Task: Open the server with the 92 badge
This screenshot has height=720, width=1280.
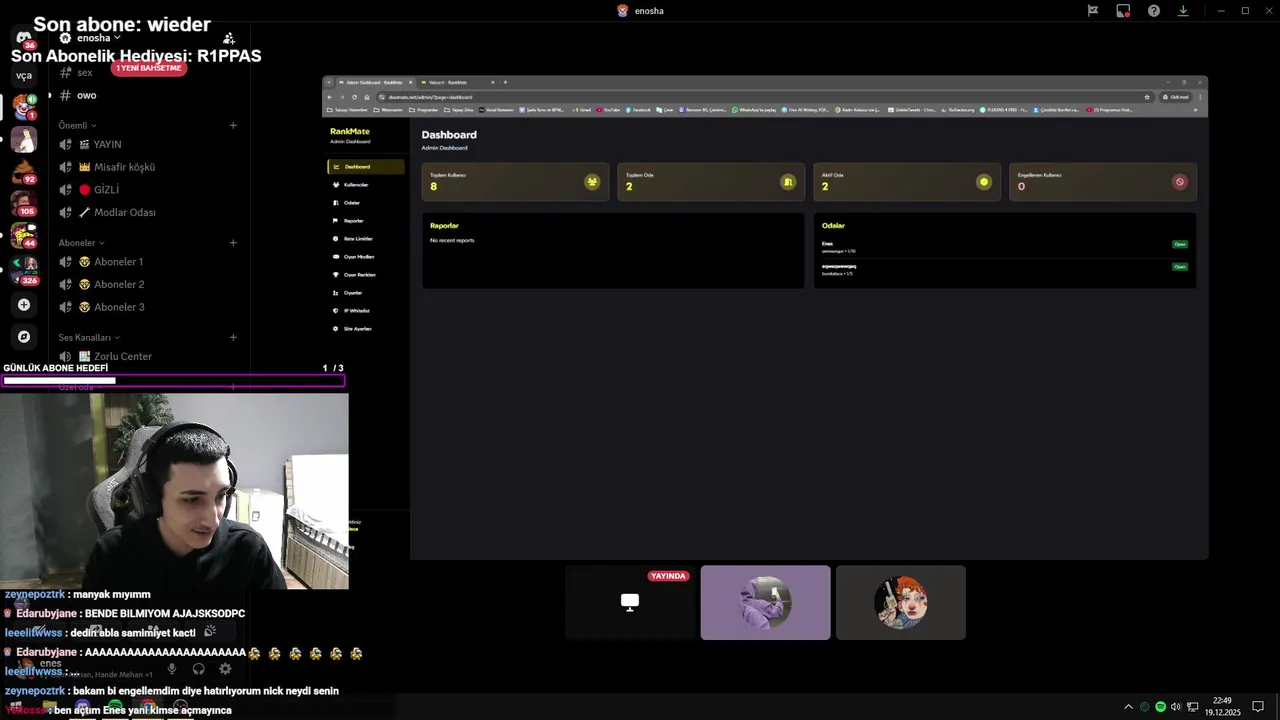Action: [x=24, y=172]
